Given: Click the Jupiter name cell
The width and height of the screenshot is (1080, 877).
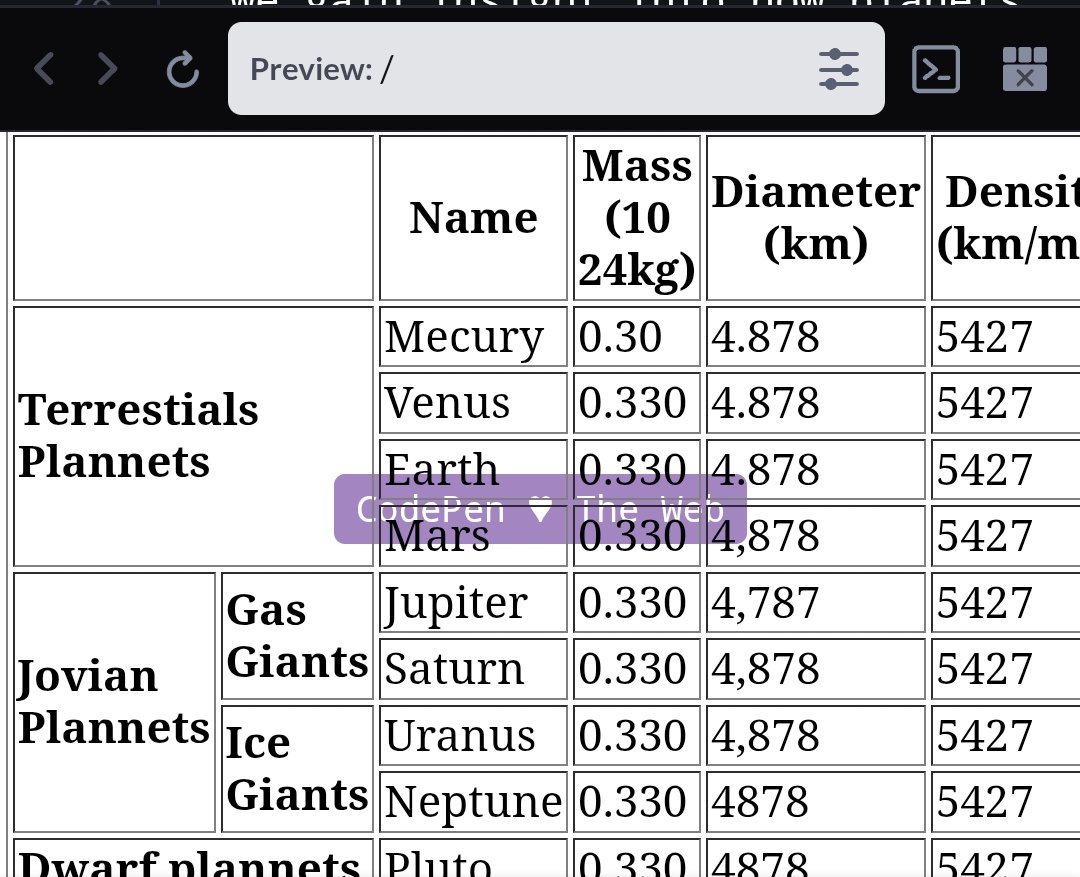Looking at the screenshot, I should tap(473, 603).
